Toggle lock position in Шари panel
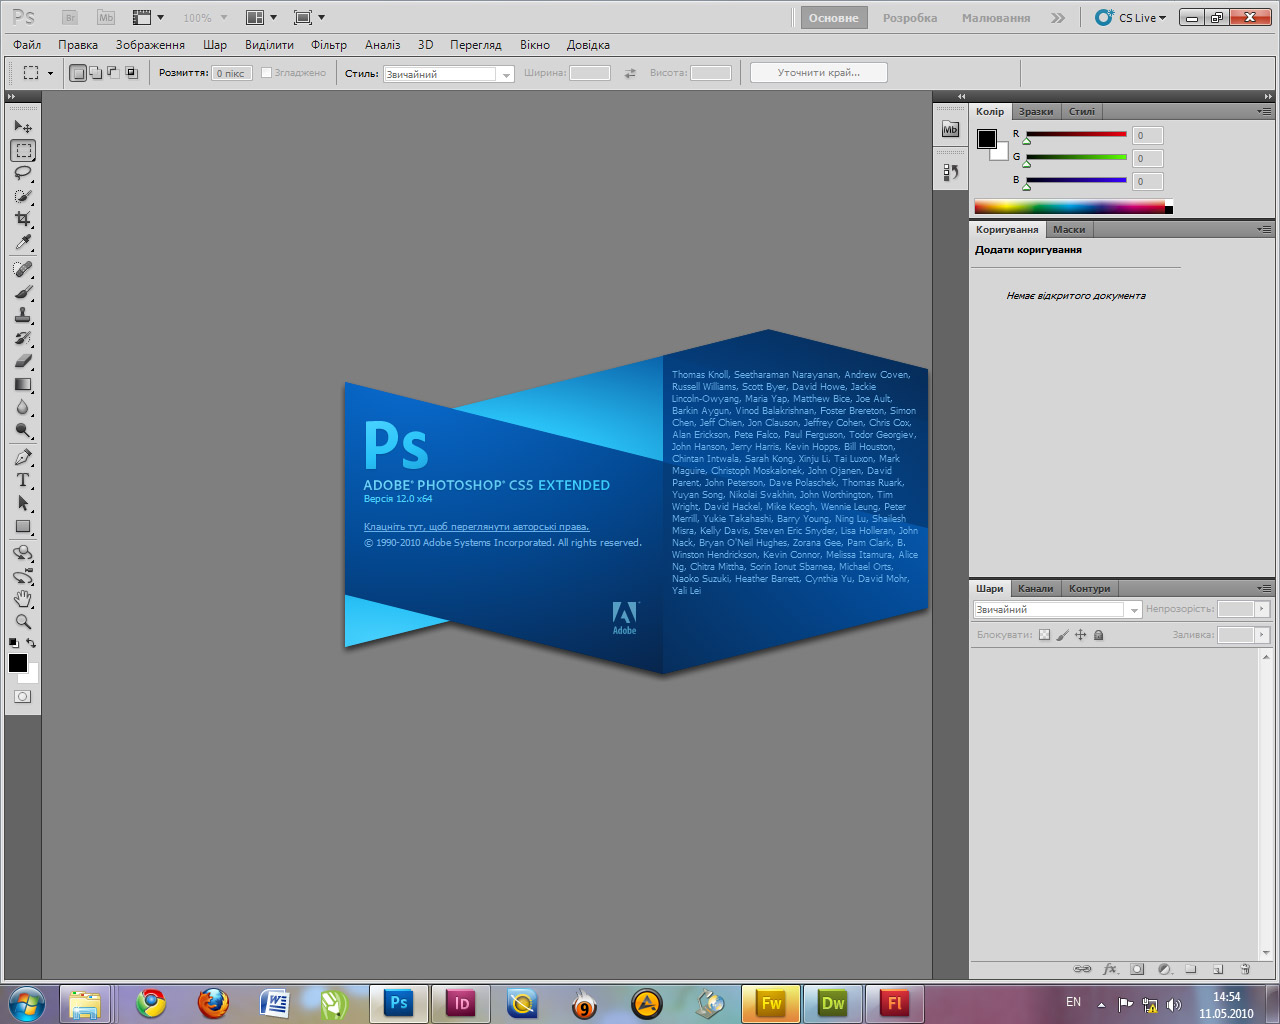This screenshot has height=1024, width=1280. [x=1081, y=635]
